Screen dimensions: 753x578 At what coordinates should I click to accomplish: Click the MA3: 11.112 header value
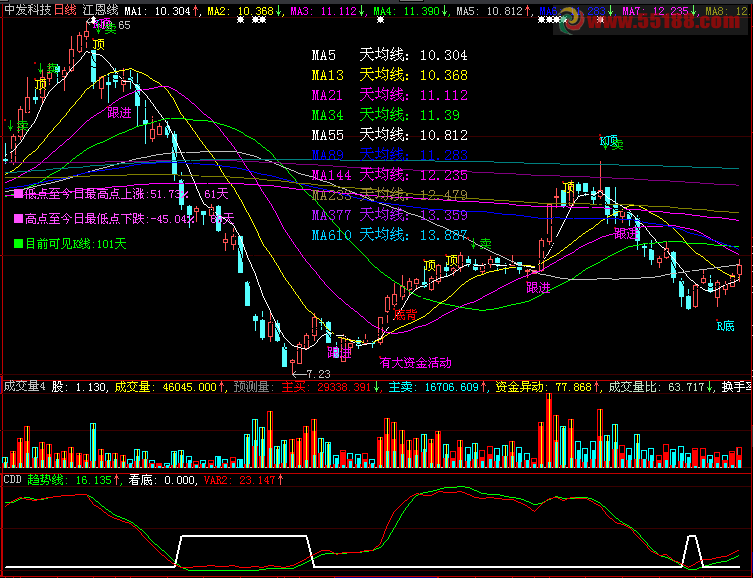point(328,11)
